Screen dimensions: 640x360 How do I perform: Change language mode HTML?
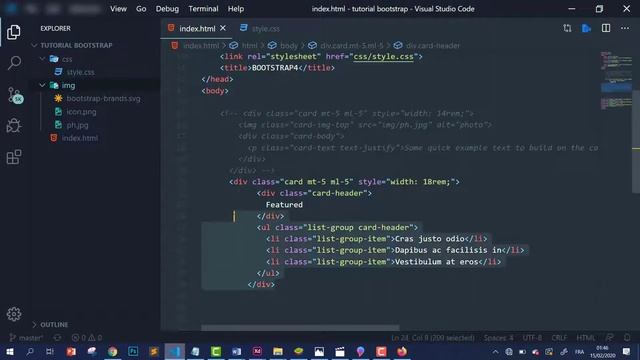pos(585,338)
